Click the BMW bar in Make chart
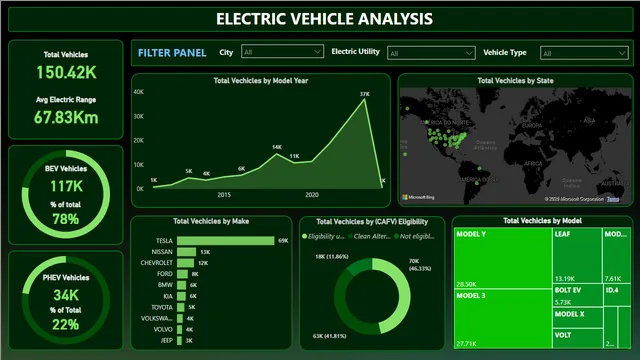Viewport: 640px width, 360px height. [182, 285]
